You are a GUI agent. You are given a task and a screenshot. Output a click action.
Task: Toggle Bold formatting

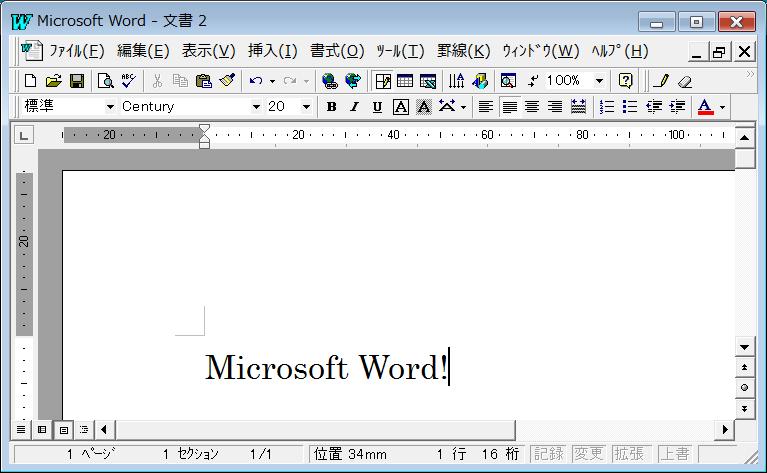[x=331, y=107]
